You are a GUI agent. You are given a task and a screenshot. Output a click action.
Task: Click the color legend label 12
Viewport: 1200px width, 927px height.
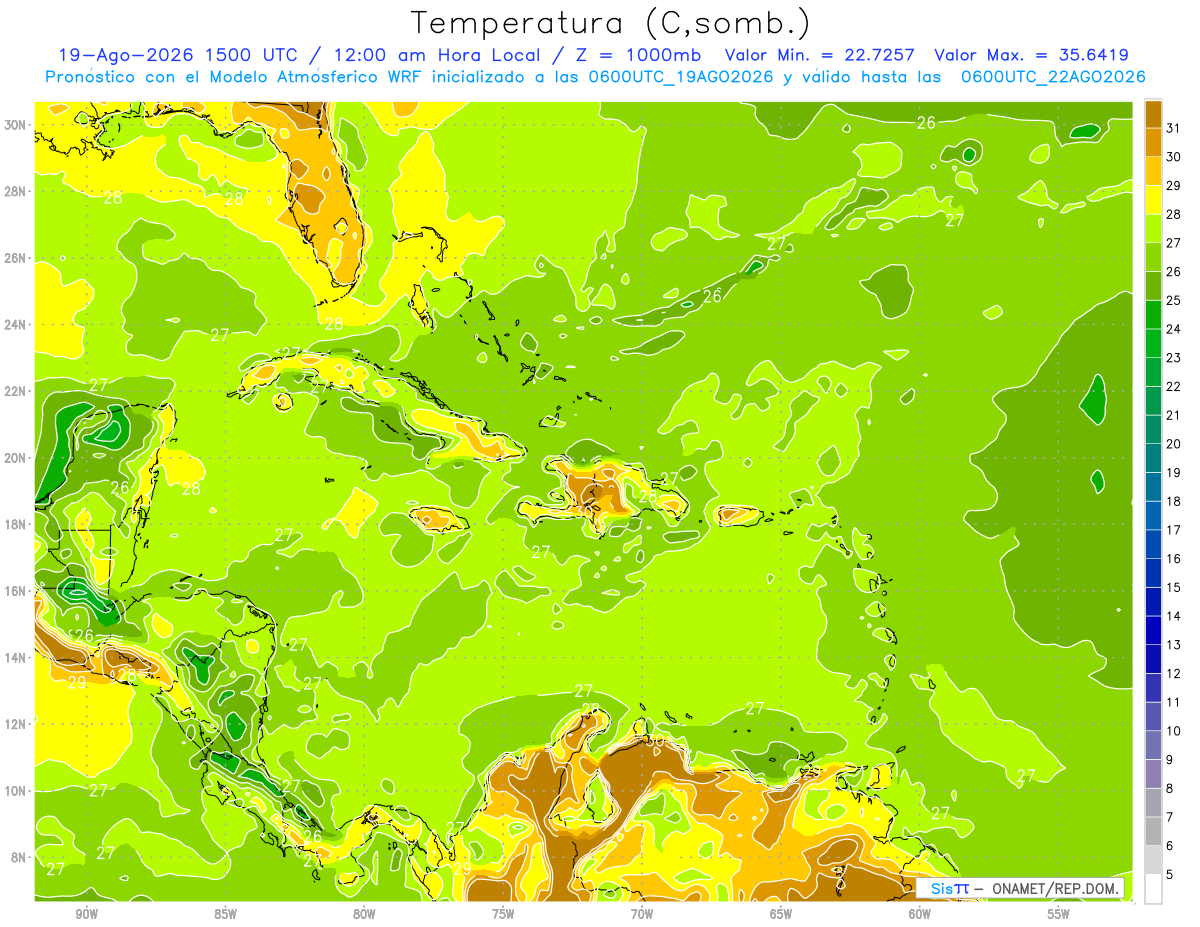tap(1174, 674)
